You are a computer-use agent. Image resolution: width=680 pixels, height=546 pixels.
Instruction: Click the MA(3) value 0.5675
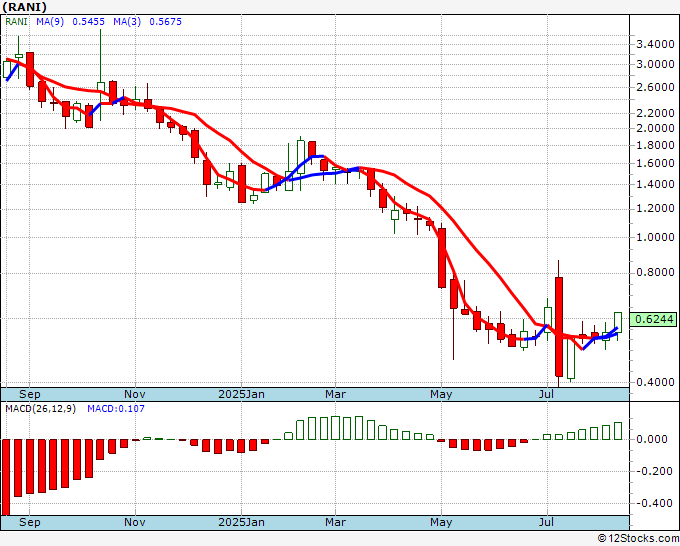(x=165, y=22)
